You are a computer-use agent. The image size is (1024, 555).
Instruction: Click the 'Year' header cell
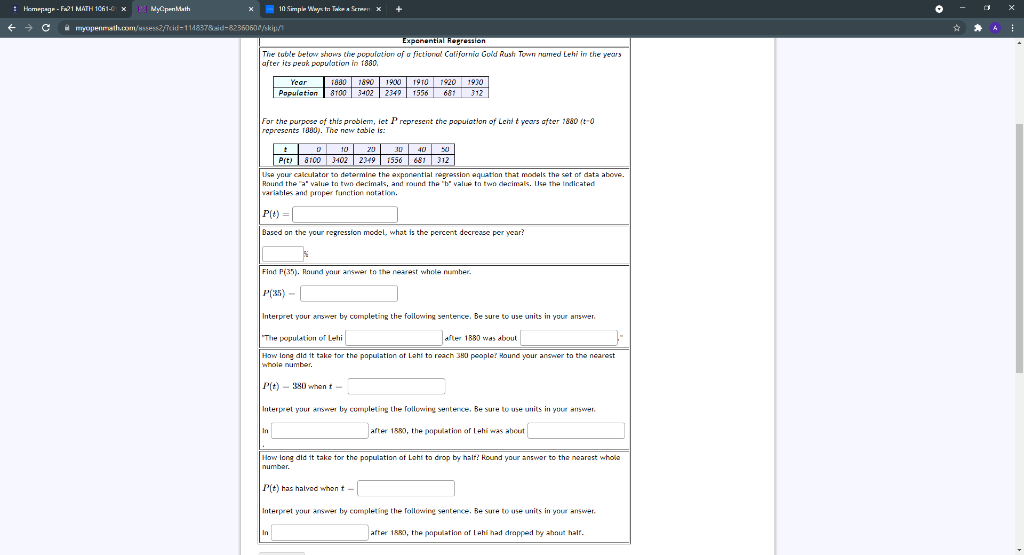point(298,82)
